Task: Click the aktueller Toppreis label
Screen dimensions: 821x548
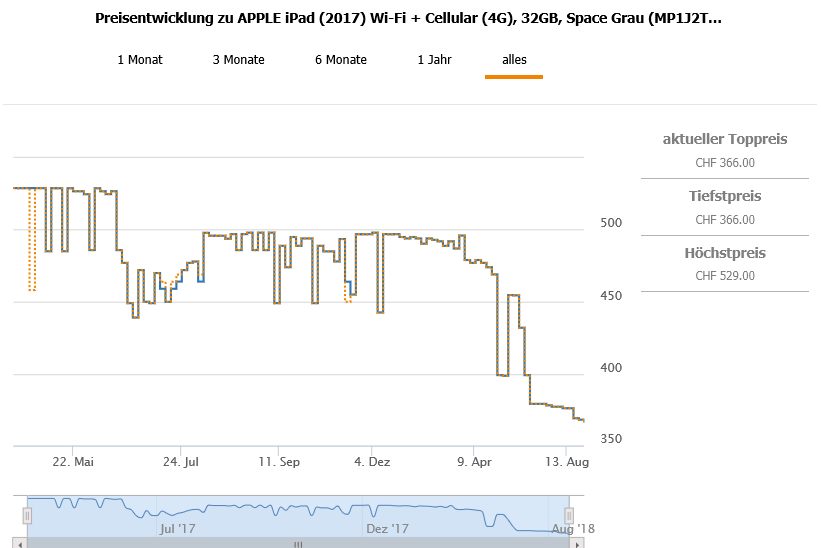Action: click(725, 139)
